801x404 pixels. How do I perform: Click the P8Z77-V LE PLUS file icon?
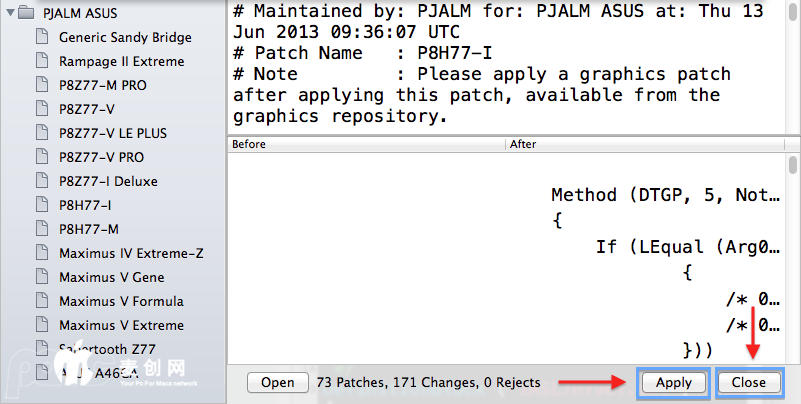click(40, 133)
